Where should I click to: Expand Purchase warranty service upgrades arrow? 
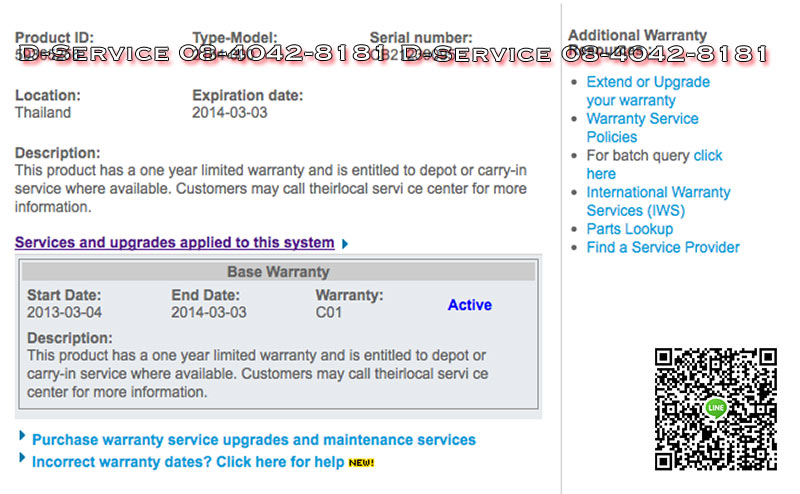(x=23, y=436)
